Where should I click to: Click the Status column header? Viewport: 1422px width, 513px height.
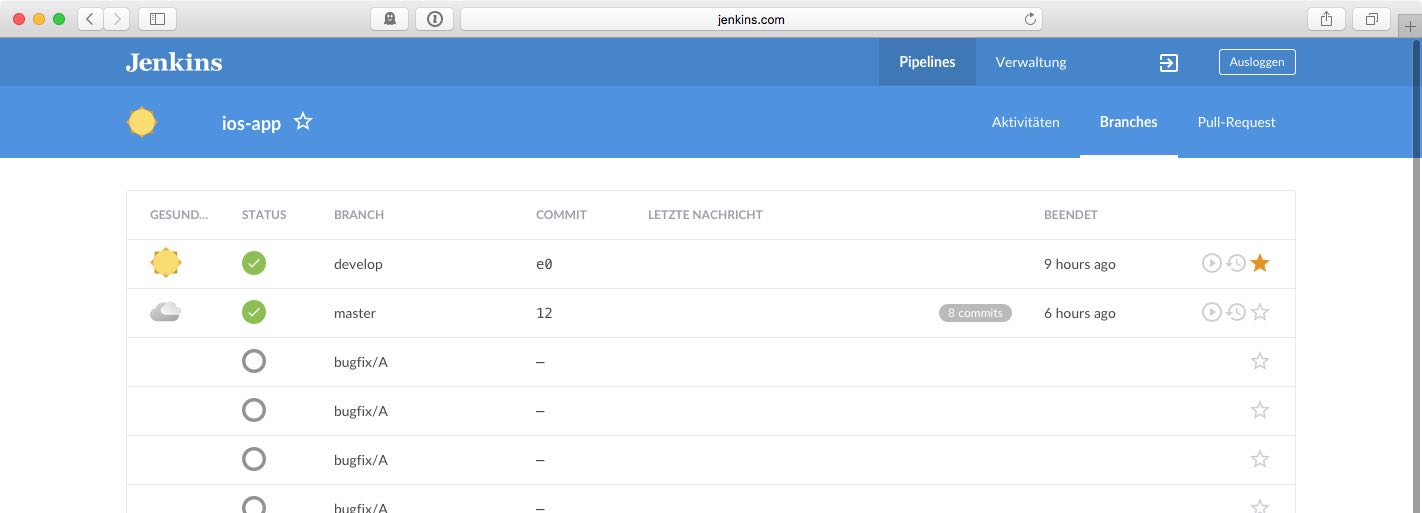click(x=264, y=215)
